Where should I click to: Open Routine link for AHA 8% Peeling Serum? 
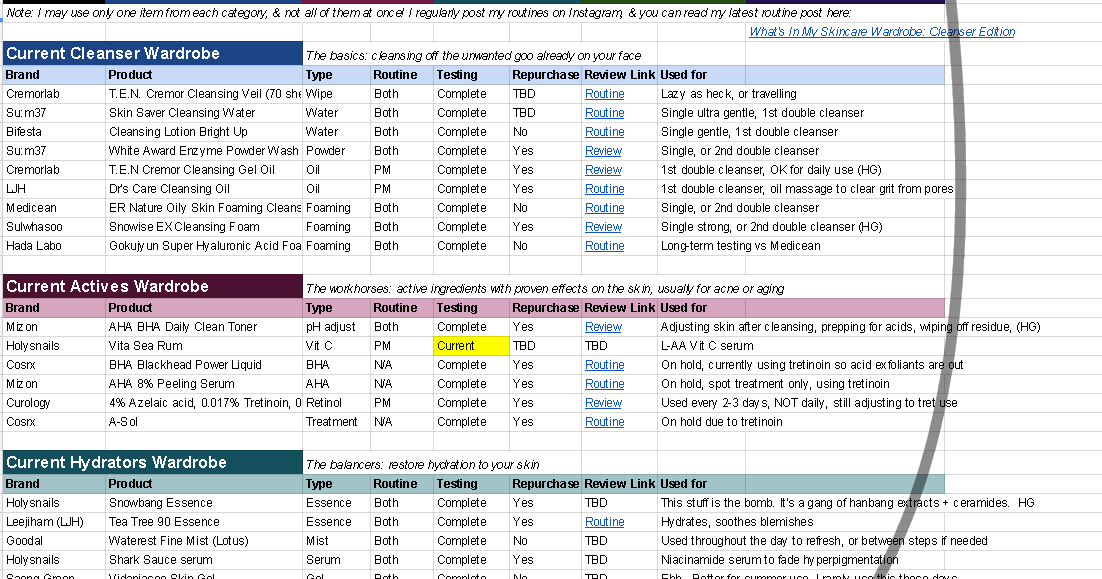pos(604,384)
